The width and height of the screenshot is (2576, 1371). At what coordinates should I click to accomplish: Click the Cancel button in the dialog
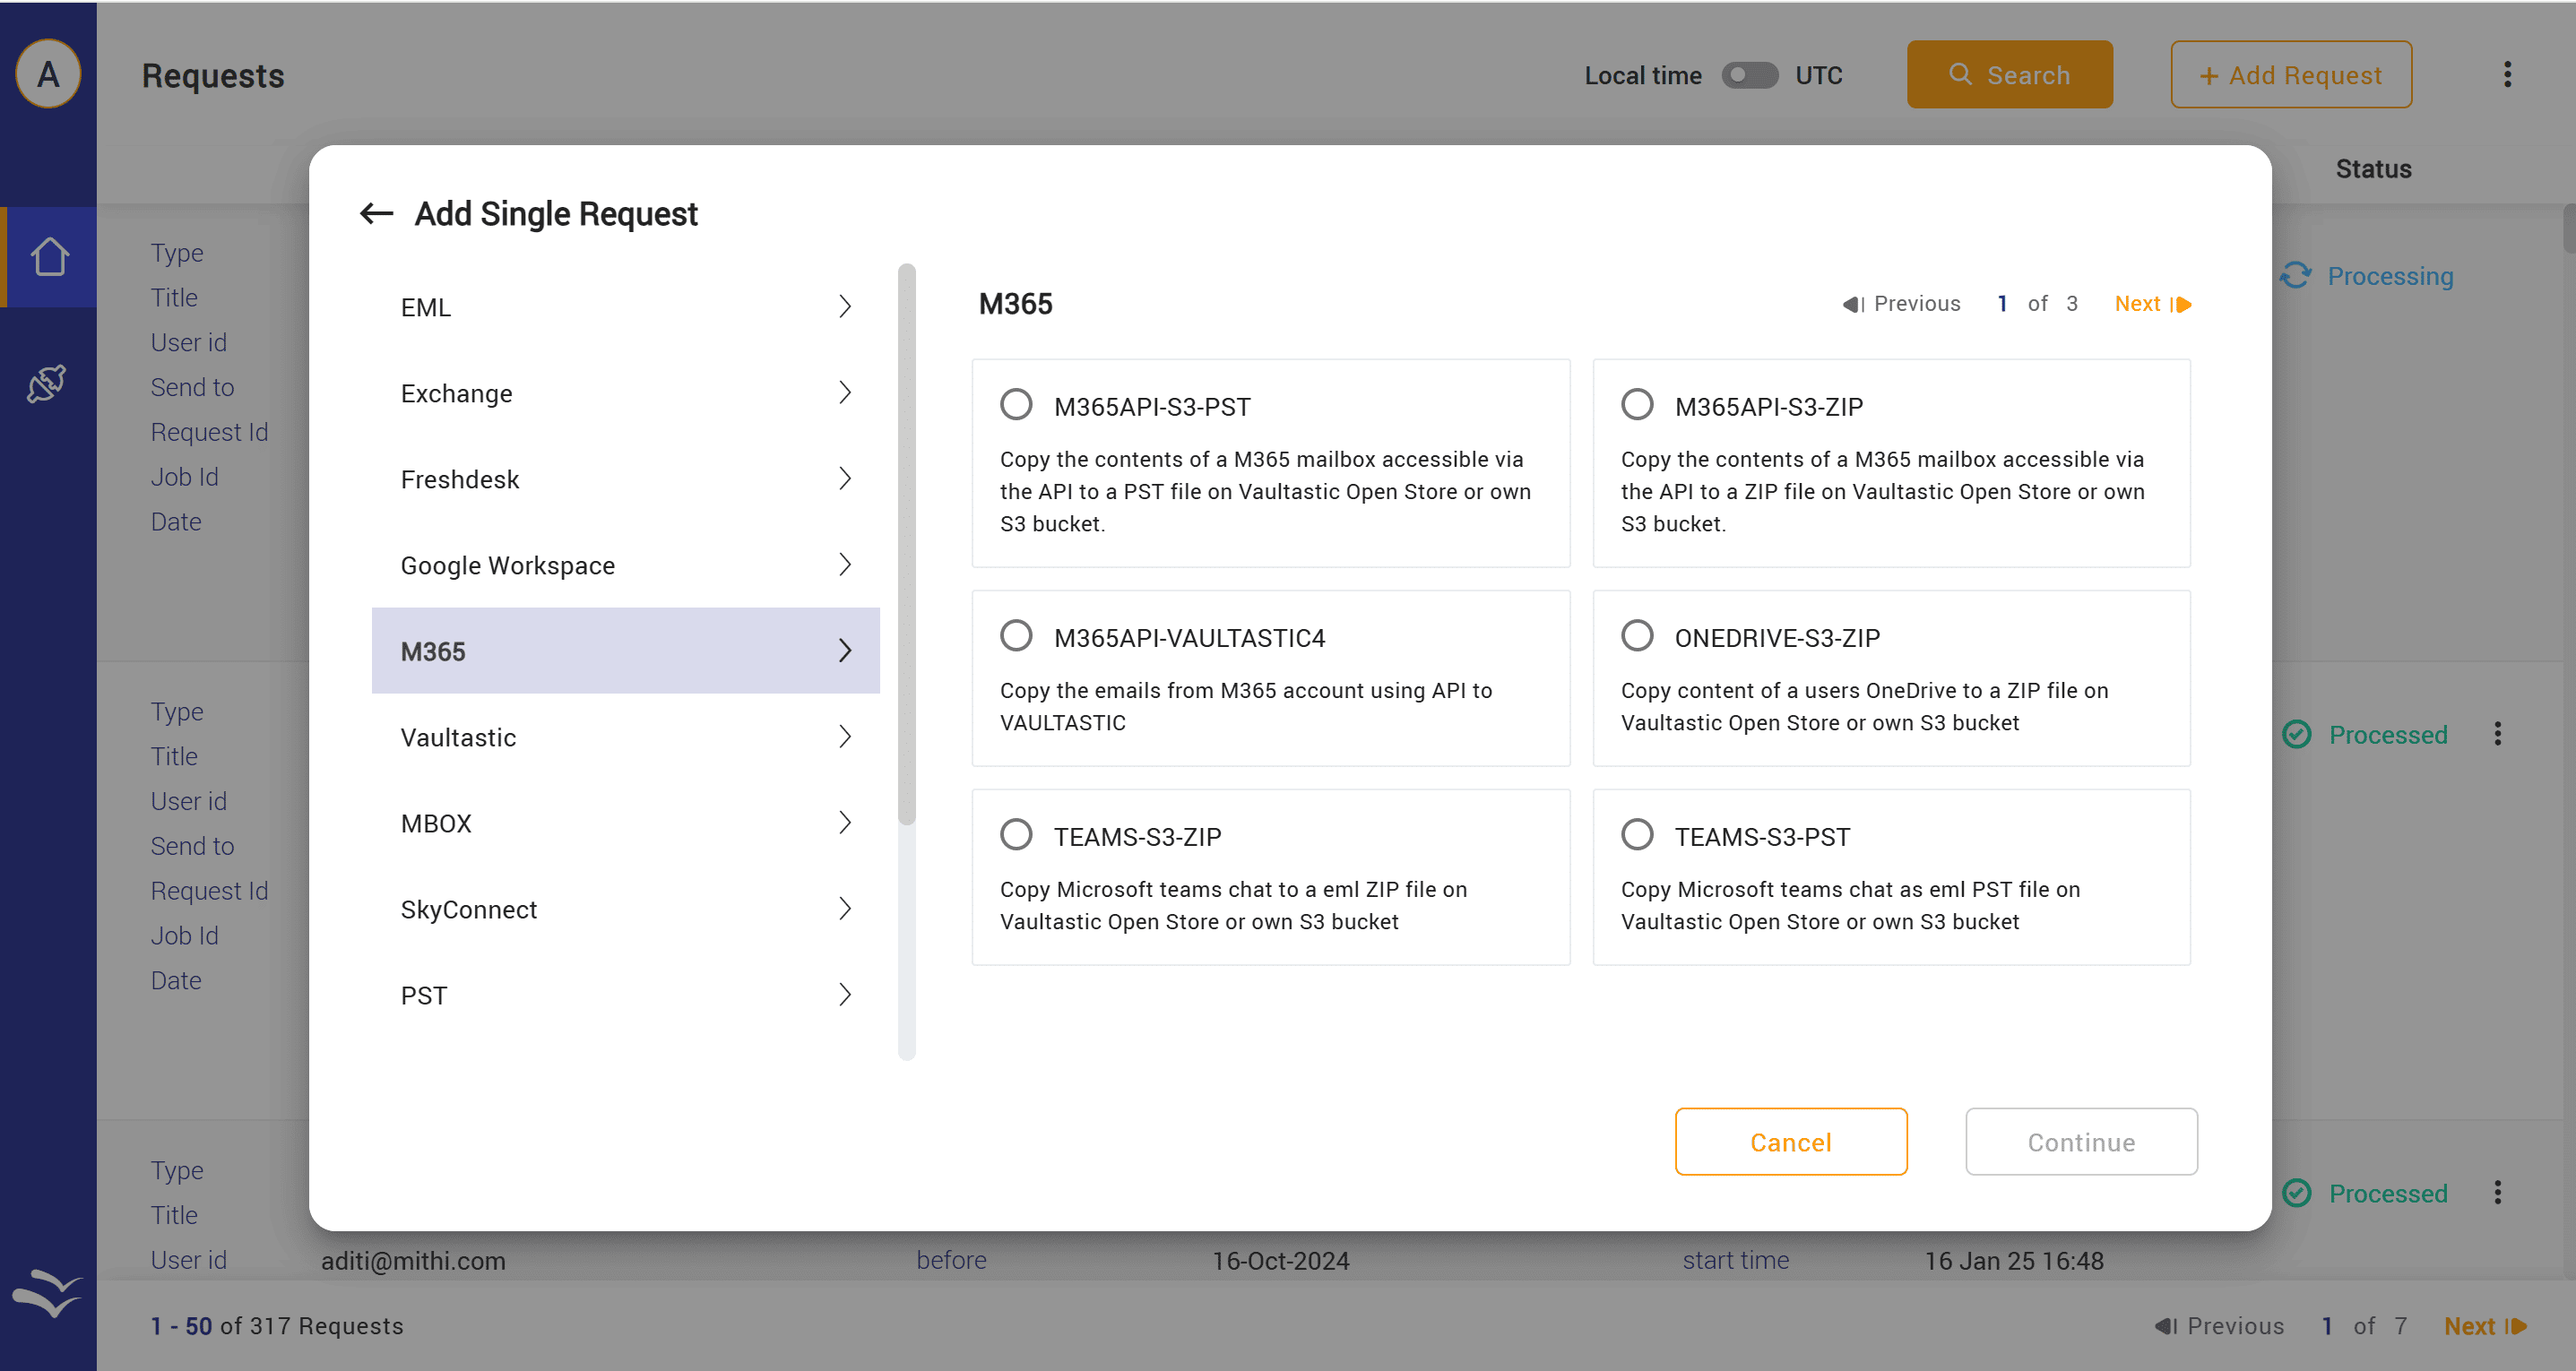click(1790, 1142)
